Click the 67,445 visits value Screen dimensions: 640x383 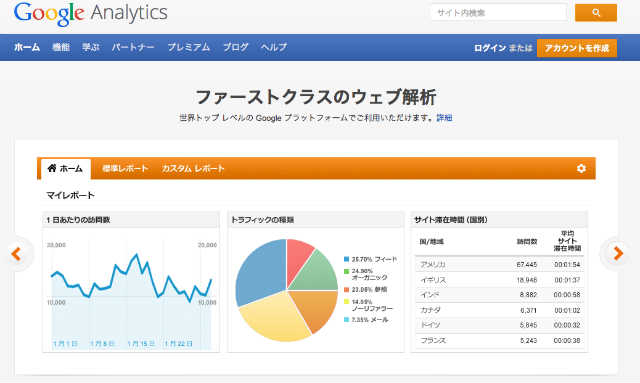[x=527, y=265]
